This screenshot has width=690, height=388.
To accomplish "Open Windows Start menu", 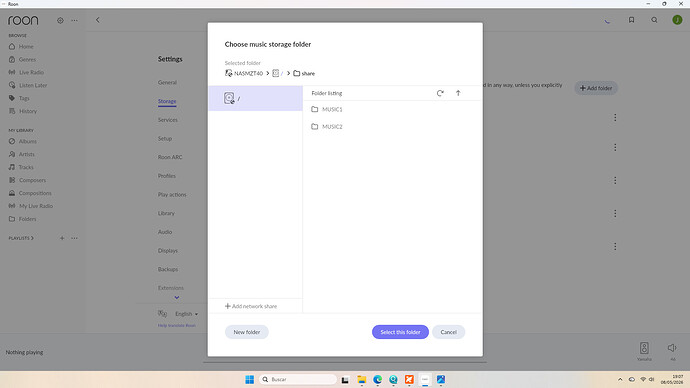I will tap(250, 379).
